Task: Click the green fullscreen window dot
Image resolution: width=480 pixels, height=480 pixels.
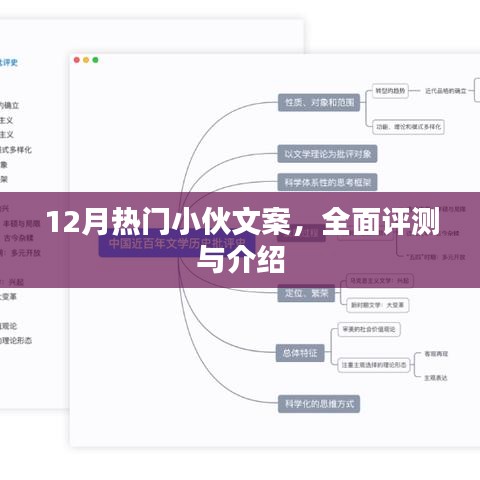Action: 95,60
